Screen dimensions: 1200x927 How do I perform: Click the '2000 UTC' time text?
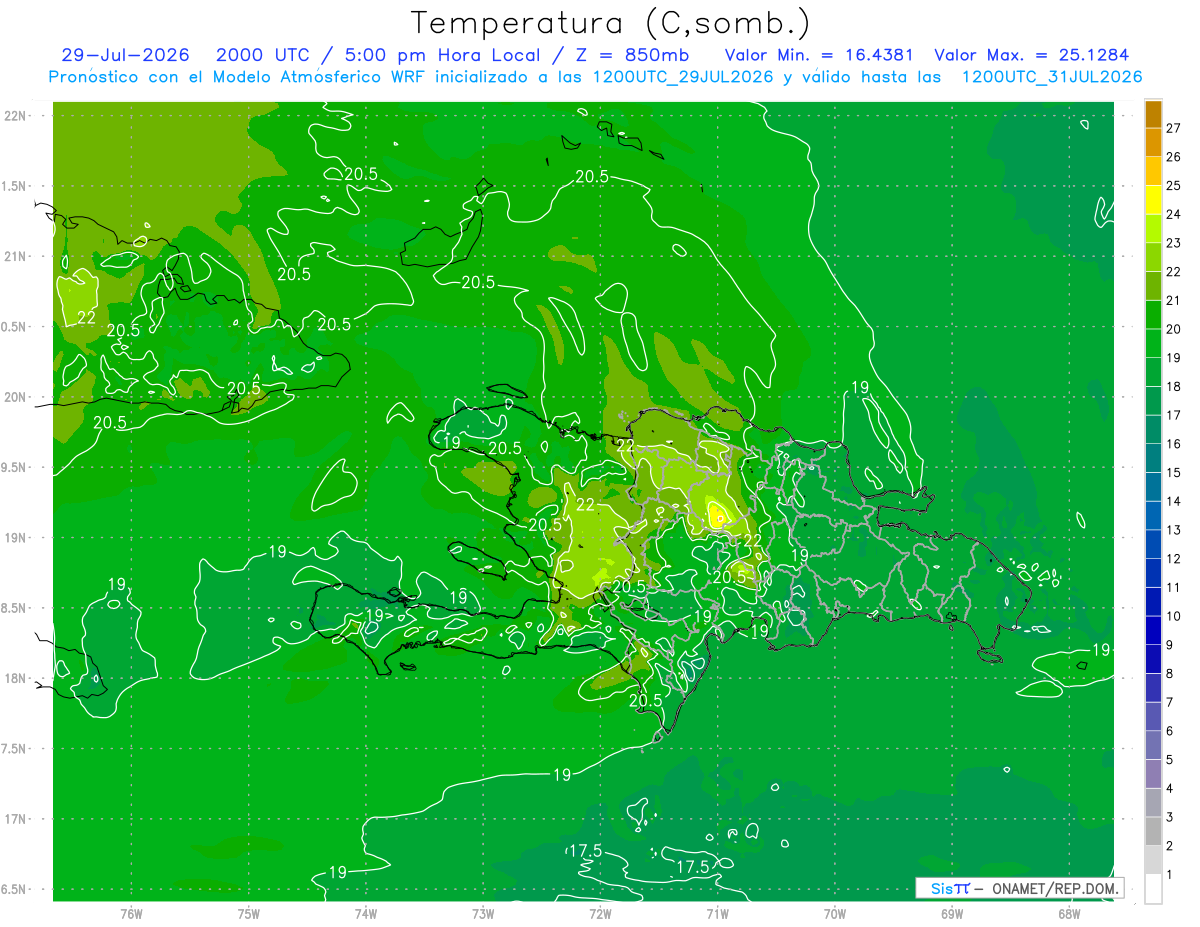(x=262, y=55)
